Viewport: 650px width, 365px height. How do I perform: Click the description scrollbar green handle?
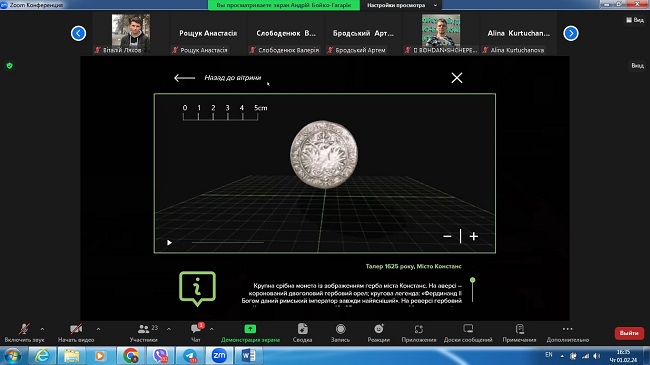[473, 280]
